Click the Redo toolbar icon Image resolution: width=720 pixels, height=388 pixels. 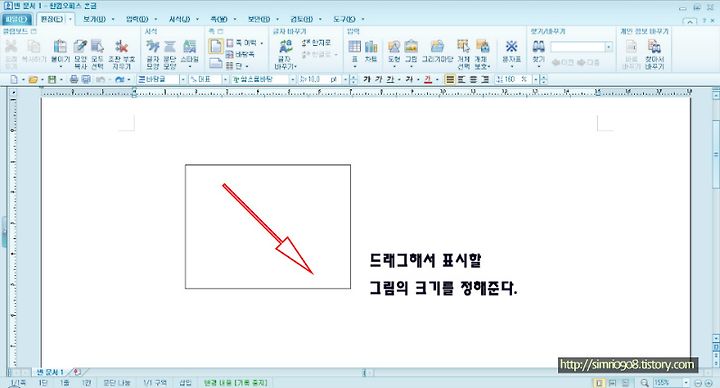point(119,79)
